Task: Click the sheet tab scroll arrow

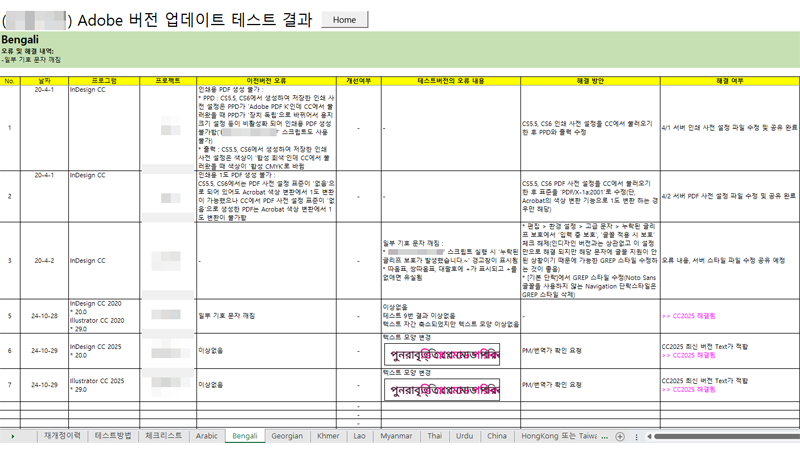Action: pyautogui.click(x=13, y=437)
